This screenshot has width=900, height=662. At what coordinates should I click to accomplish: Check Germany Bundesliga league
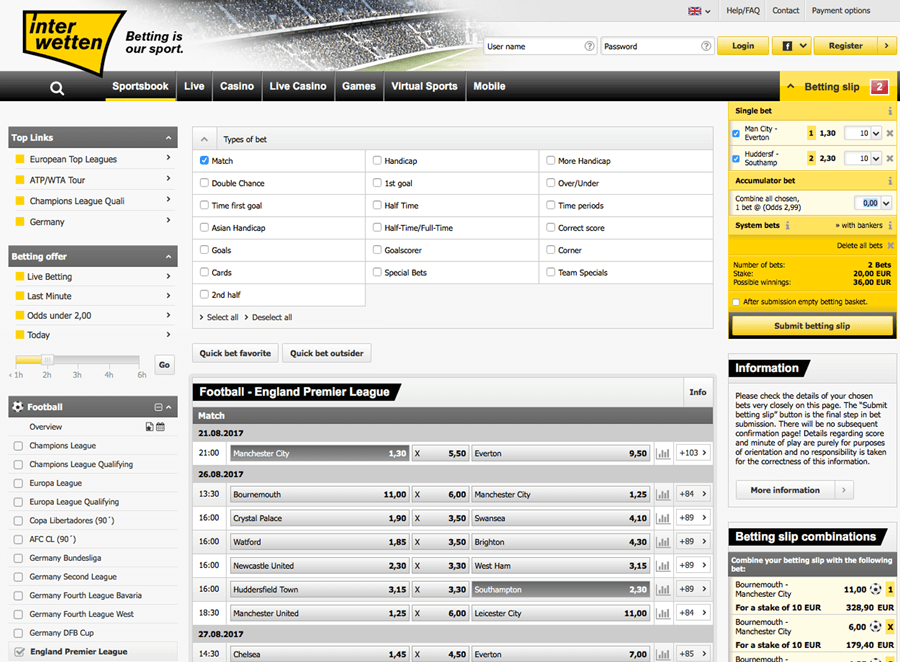pyautogui.click(x=18, y=558)
